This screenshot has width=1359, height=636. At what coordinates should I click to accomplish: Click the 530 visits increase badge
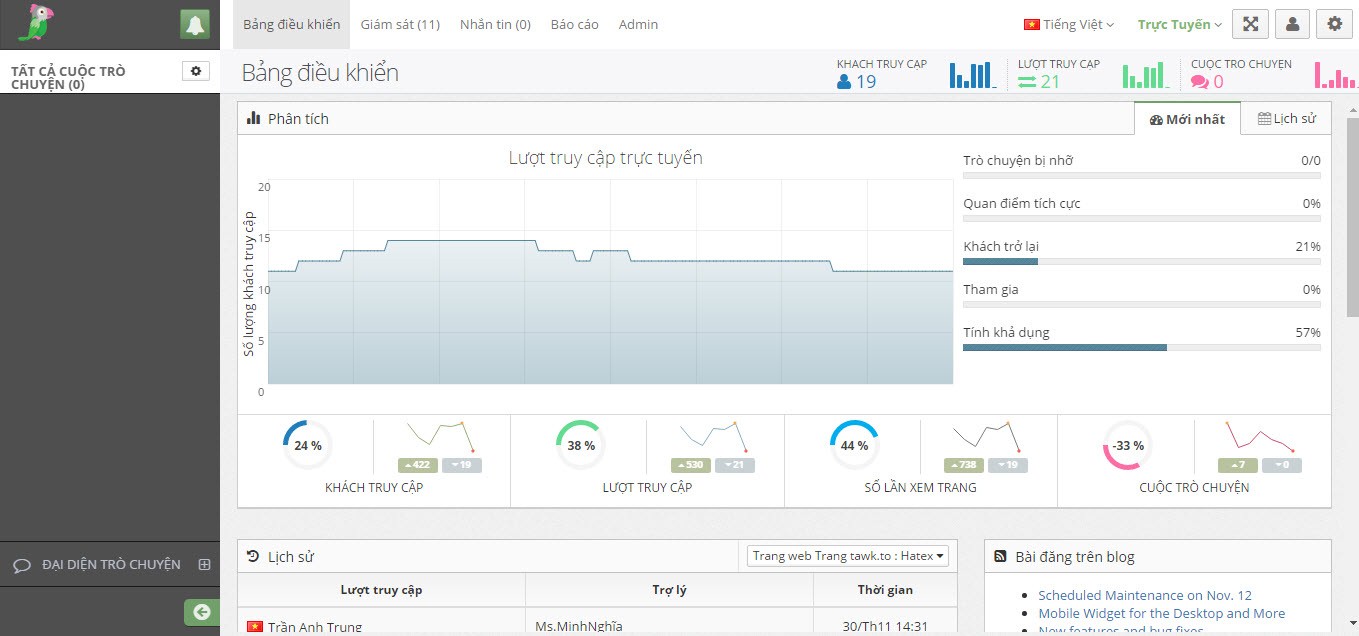coord(692,465)
